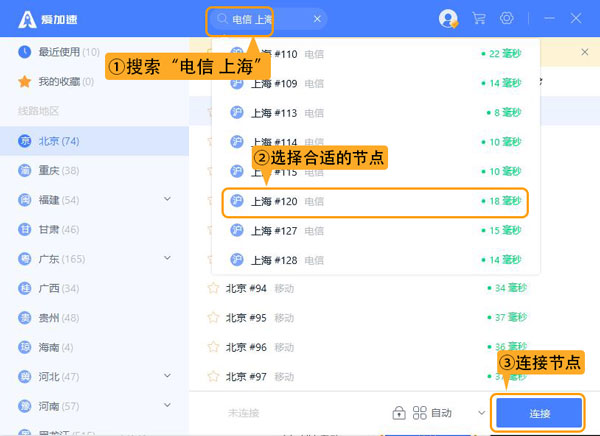Choose search result 上海 #120 电信

375,201
